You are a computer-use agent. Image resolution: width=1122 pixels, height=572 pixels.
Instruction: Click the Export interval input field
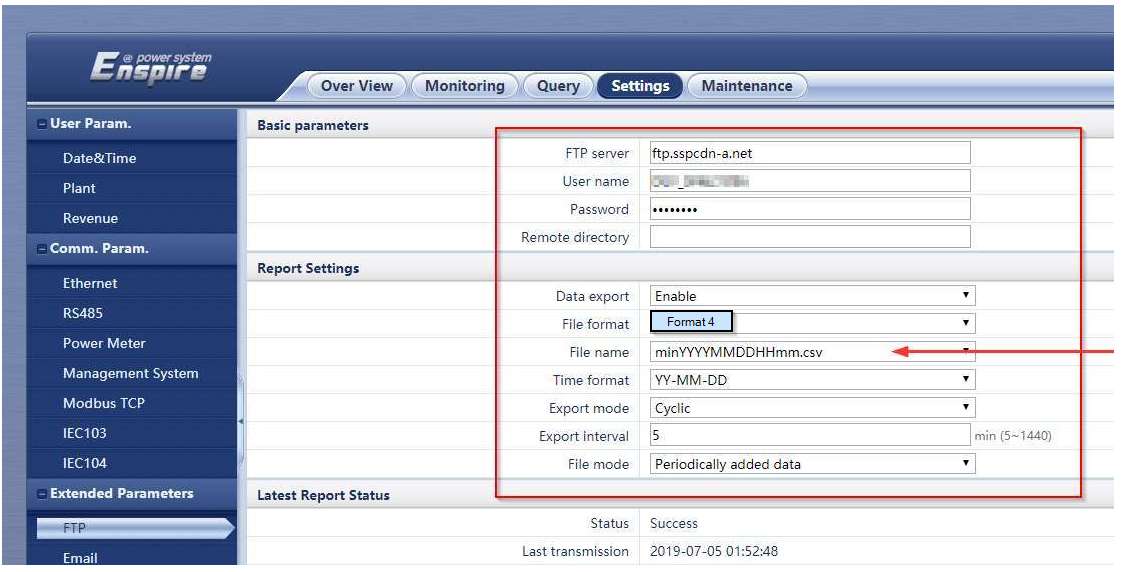[x=809, y=436]
